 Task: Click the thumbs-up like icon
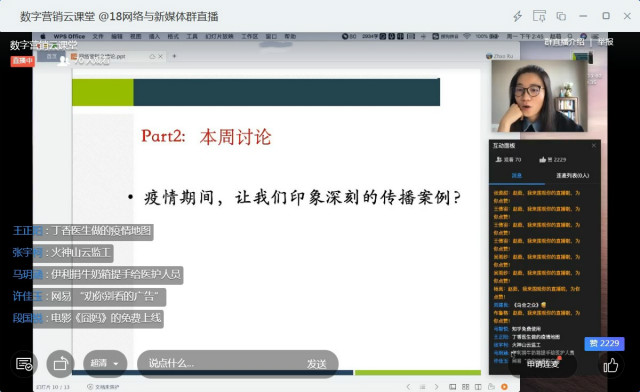(611, 364)
